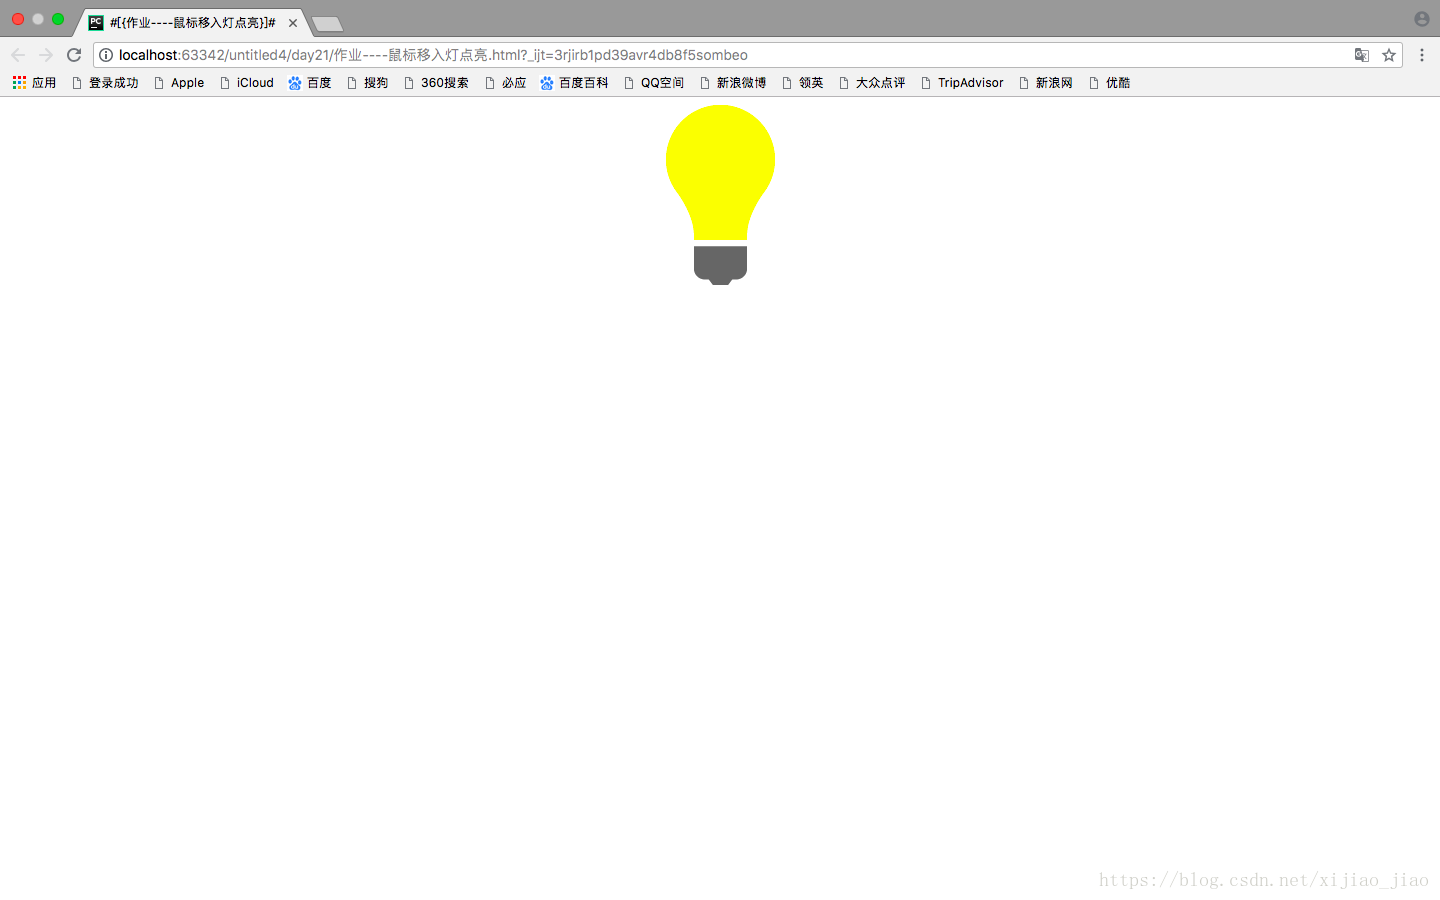
Task: Click the browser forward arrow
Action: click(46, 55)
